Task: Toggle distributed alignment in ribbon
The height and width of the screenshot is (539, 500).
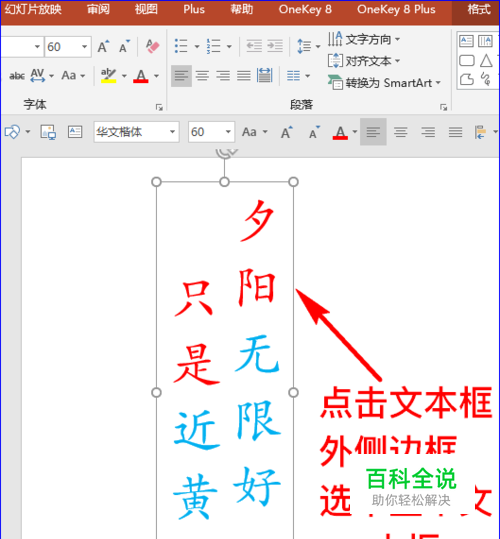Action: pyautogui.click(x=265, y=76)
